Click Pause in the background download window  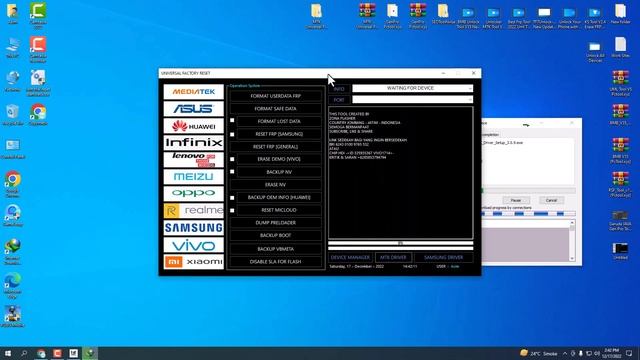click(x=516, y=200)
